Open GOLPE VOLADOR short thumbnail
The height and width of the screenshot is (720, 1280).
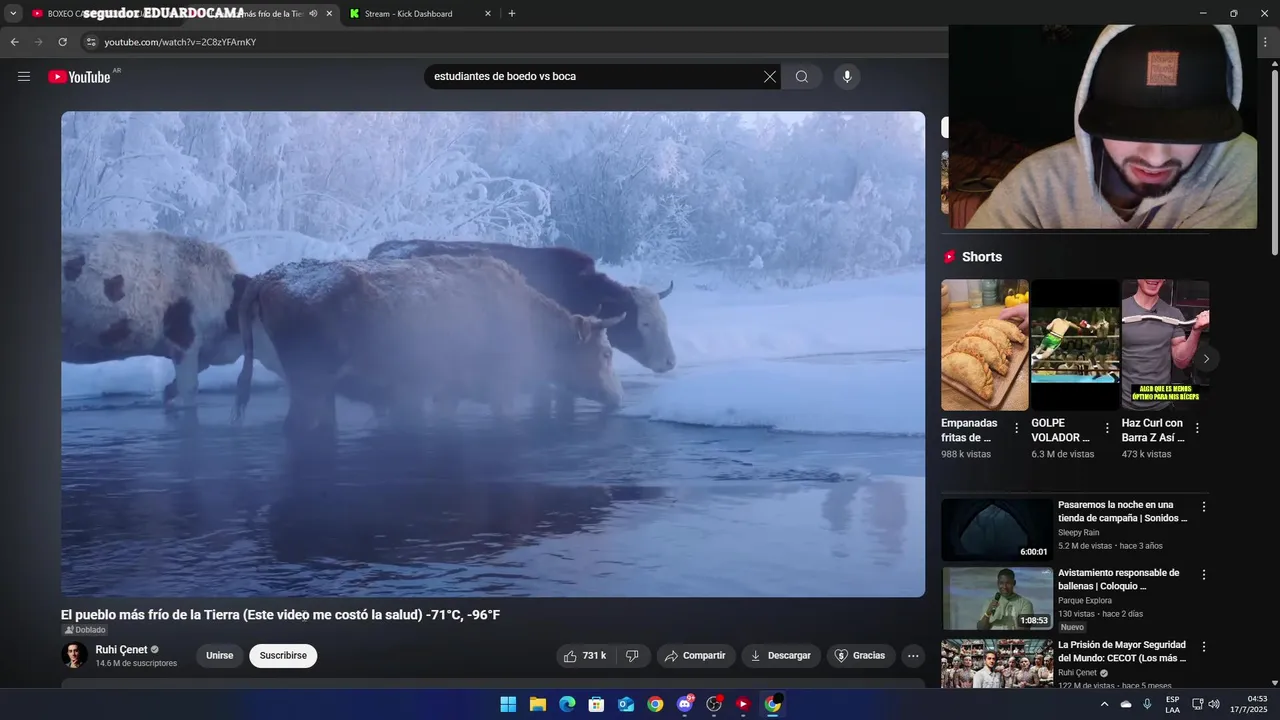[x=1075, y=345]
